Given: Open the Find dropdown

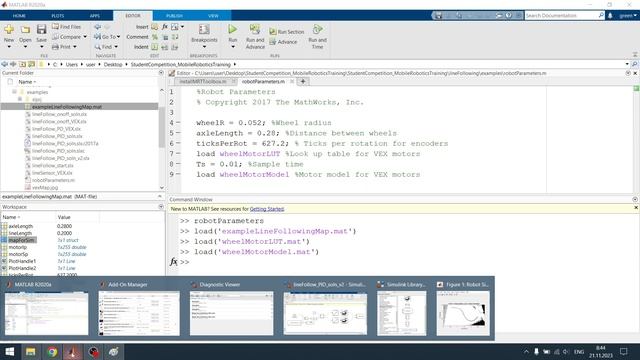Looking at the screenshot, I should tap(107, 47).
